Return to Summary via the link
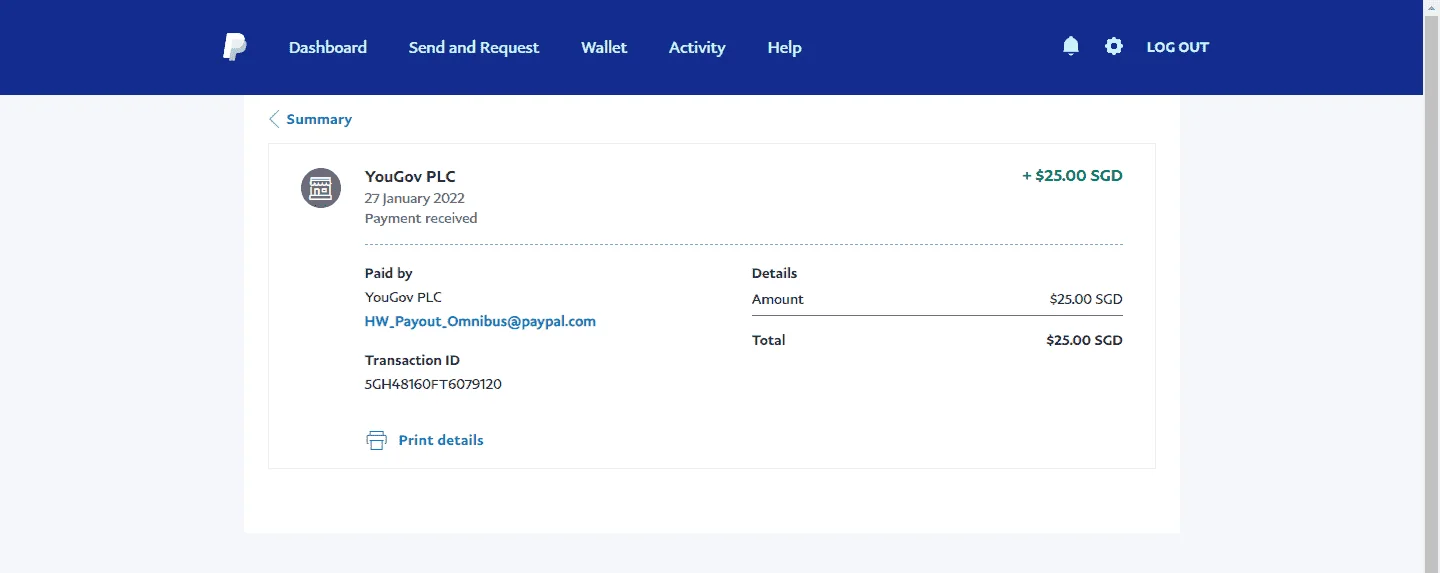This screenshot has height=573, width=1440. click(319, 119)
